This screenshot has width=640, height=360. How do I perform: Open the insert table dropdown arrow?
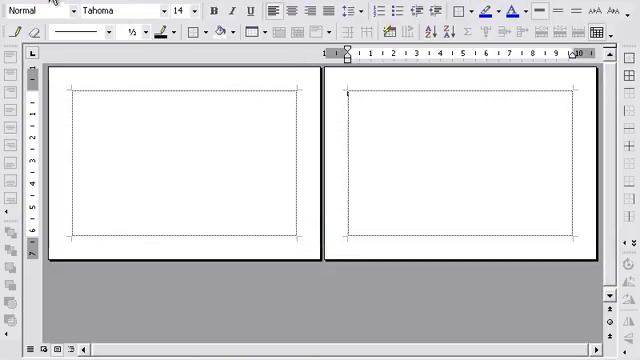(265, 32)
